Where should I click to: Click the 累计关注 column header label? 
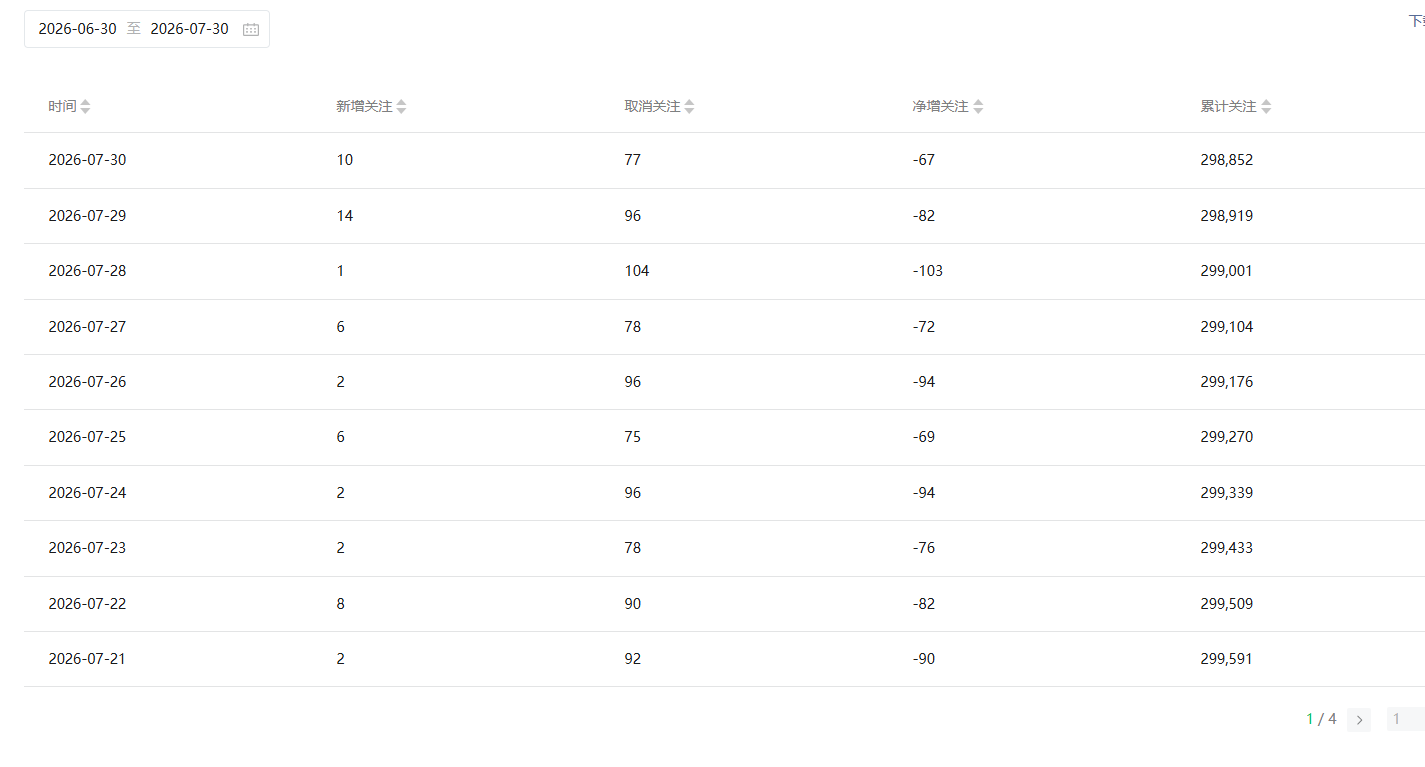coord(1228,106)
